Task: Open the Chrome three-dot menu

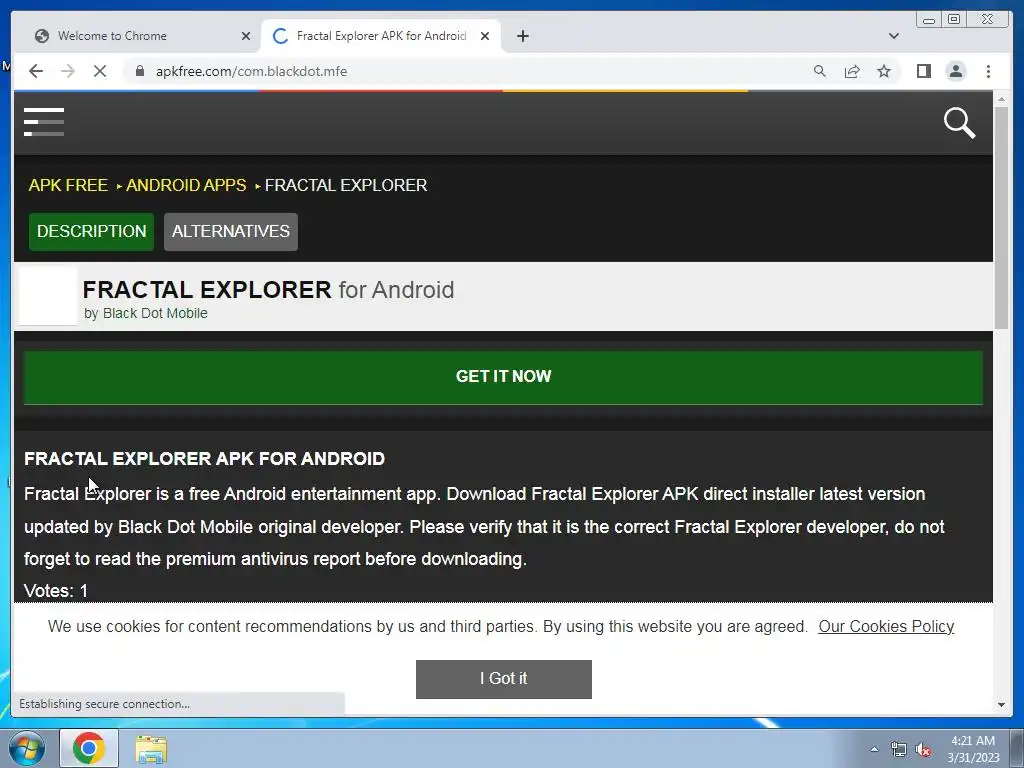Action: (988, 71)
